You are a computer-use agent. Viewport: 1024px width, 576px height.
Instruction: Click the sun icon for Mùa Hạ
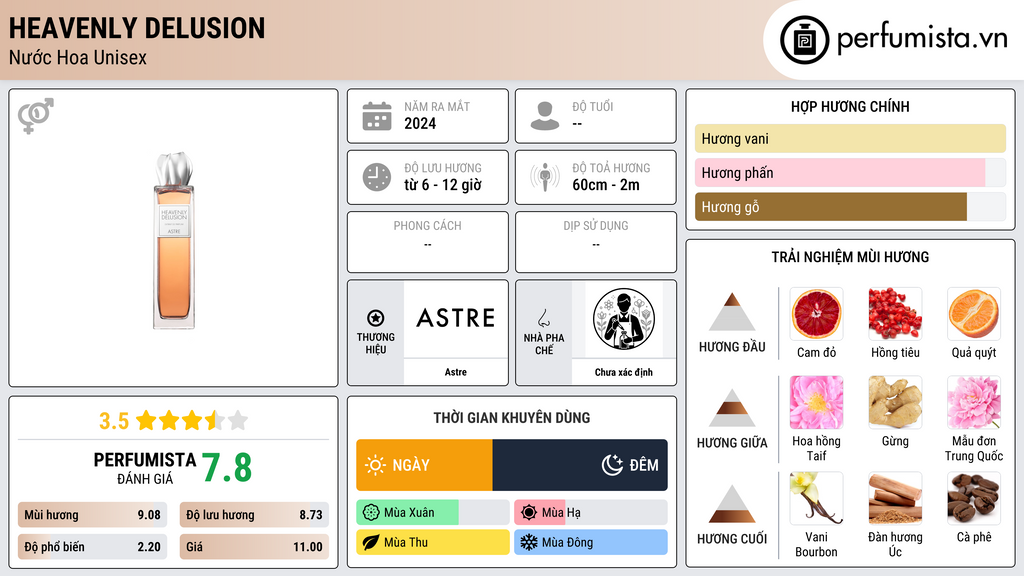click(x=529, y=513)
